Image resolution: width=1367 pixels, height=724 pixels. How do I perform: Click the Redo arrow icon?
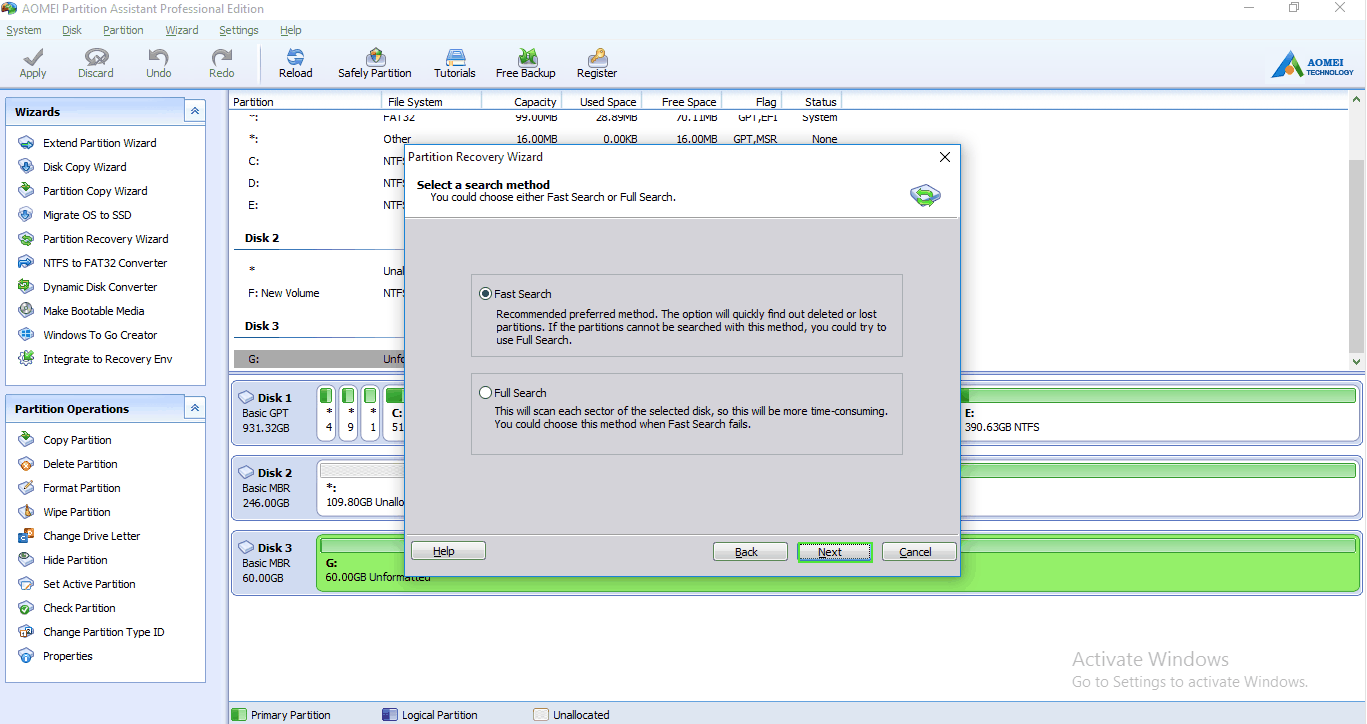point(222,57)
